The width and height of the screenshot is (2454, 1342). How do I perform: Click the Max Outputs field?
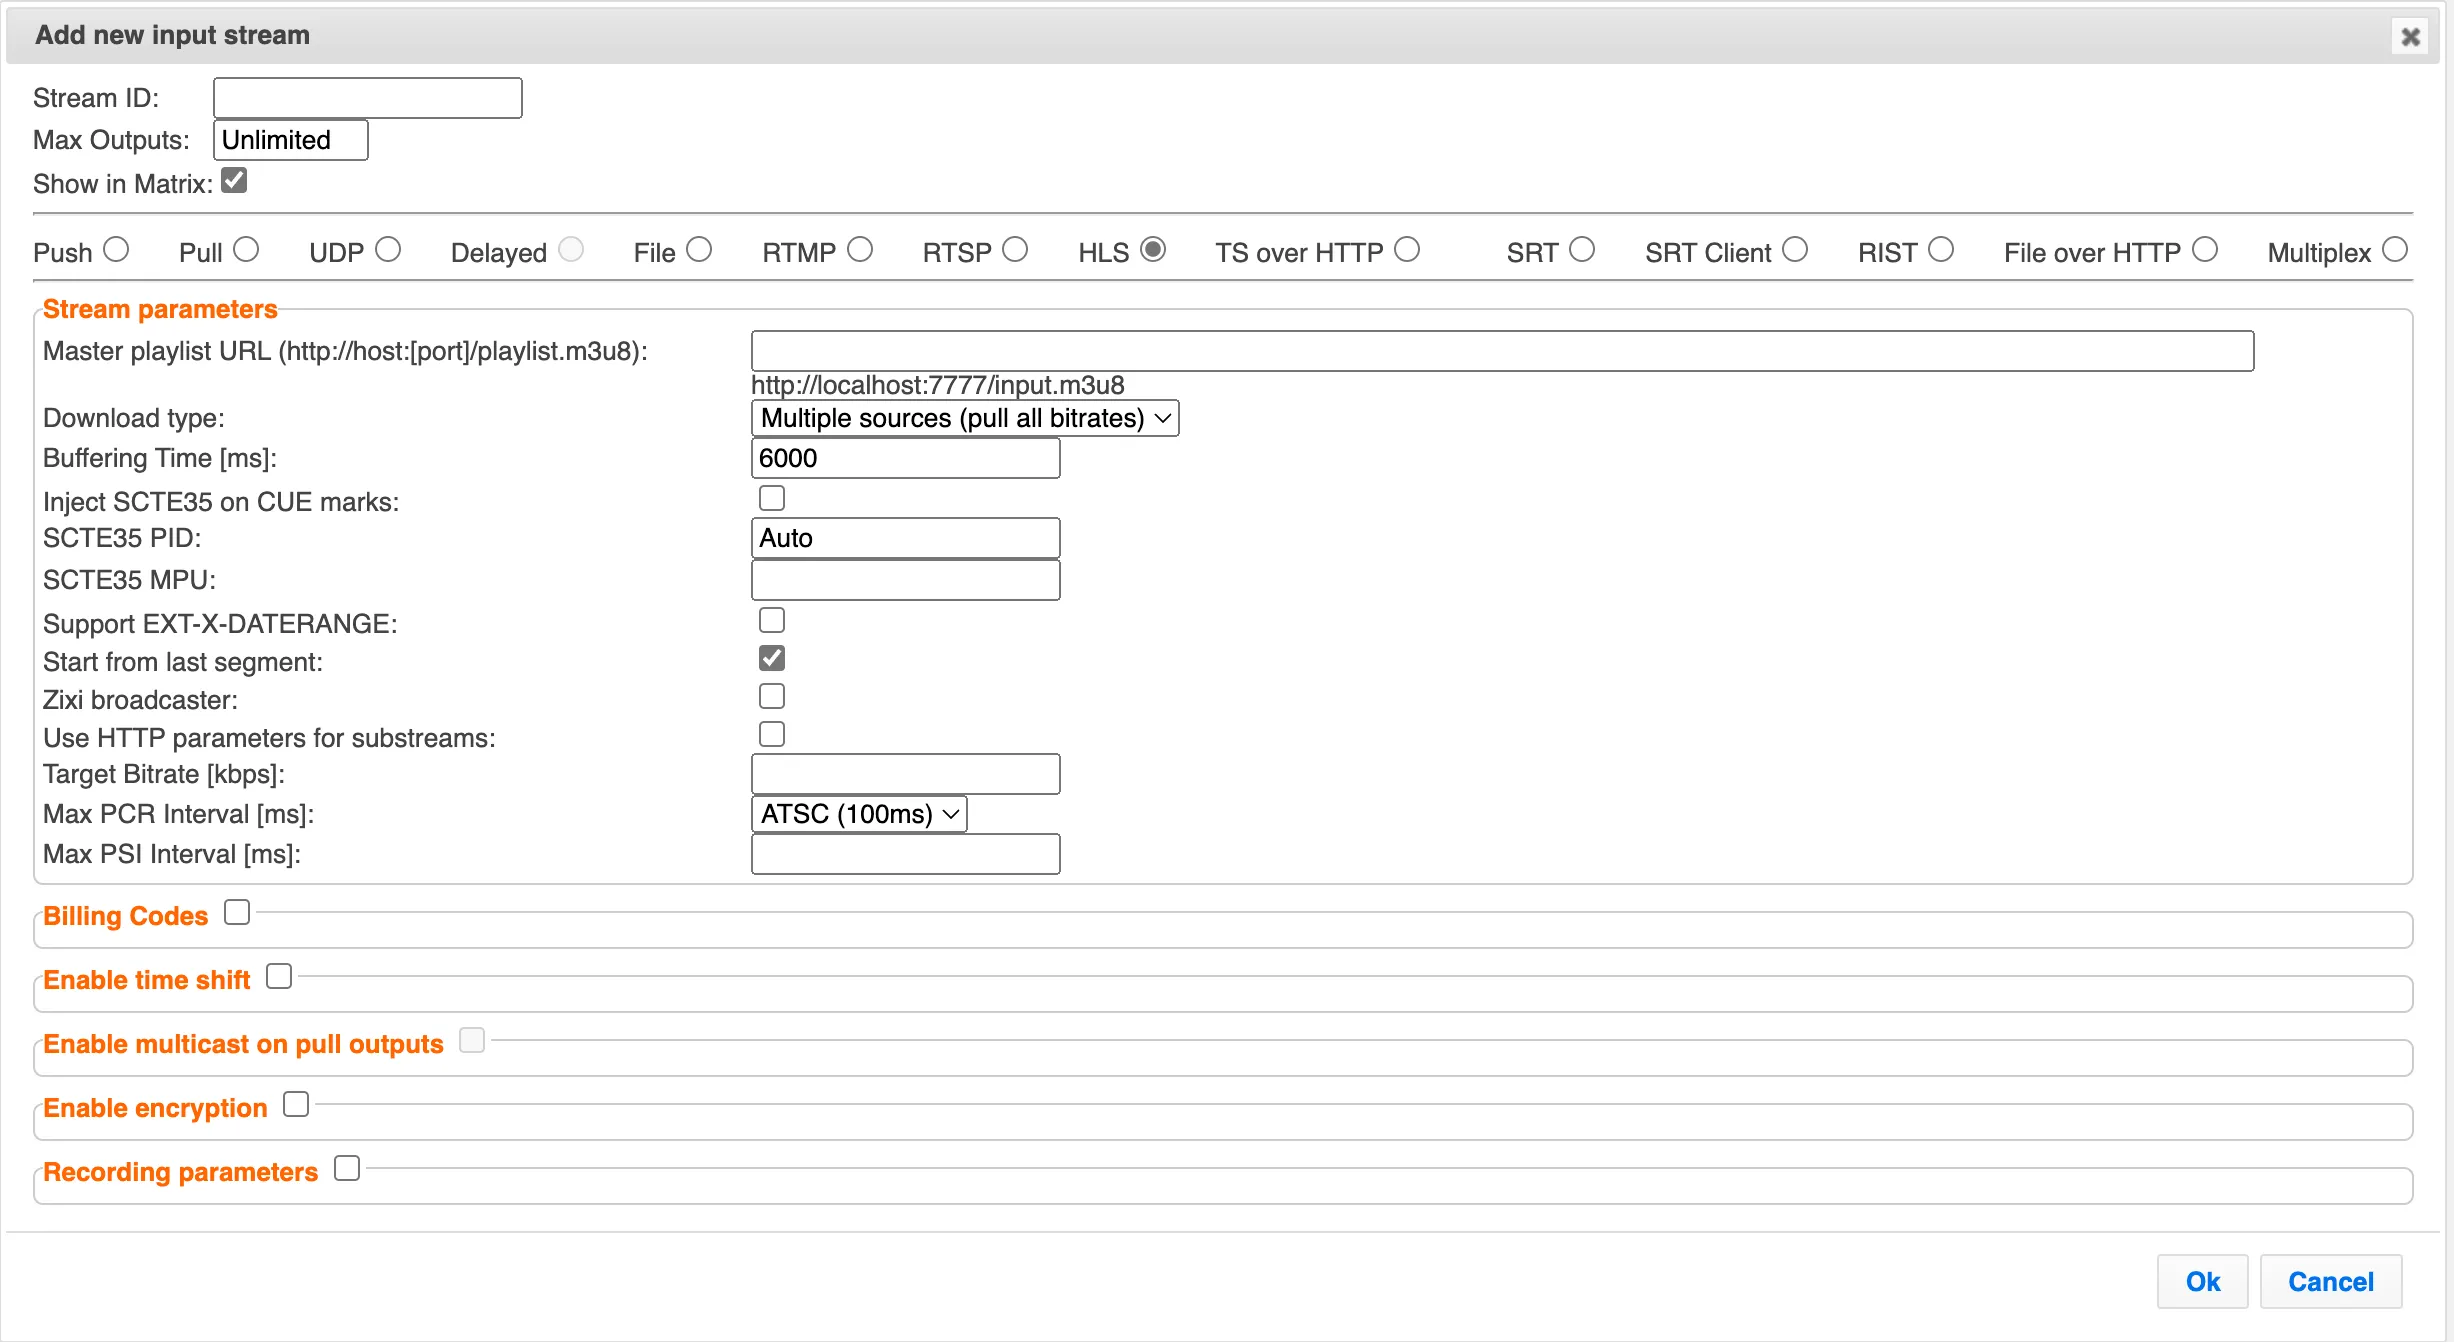291,140
